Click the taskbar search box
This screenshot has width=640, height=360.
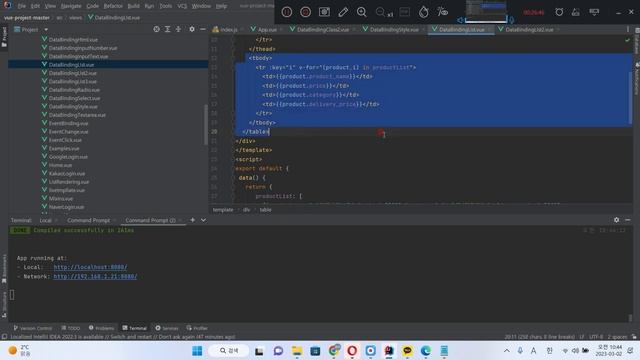[x=229, y=351]
